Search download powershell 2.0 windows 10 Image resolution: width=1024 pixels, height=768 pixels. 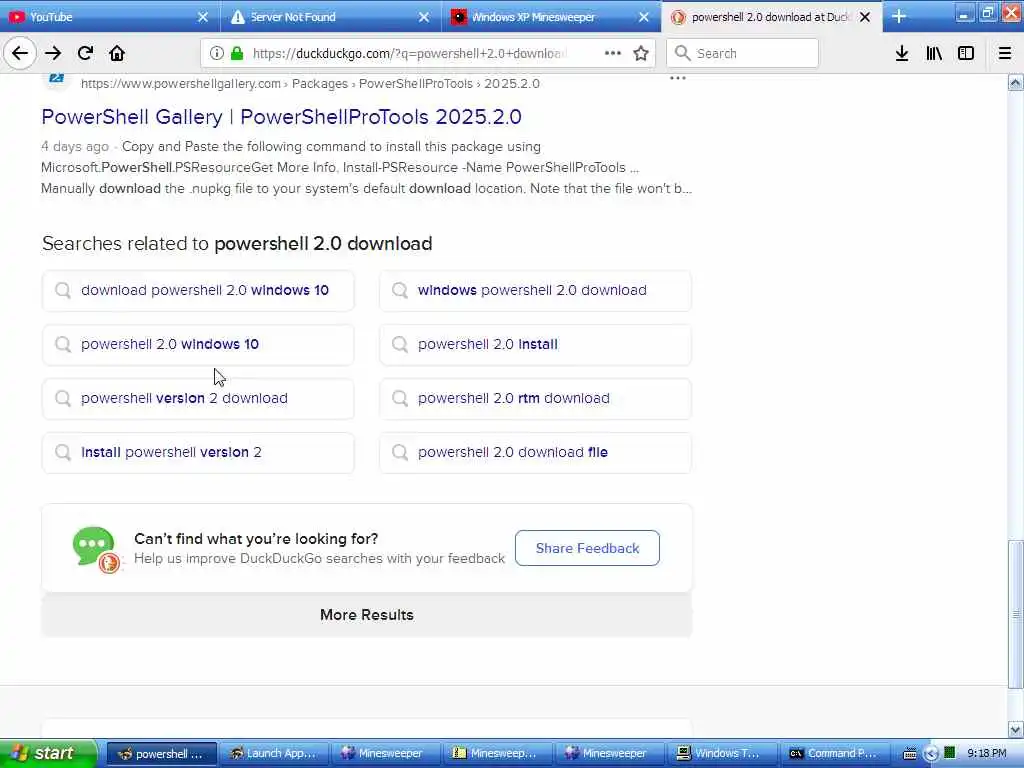198,291
